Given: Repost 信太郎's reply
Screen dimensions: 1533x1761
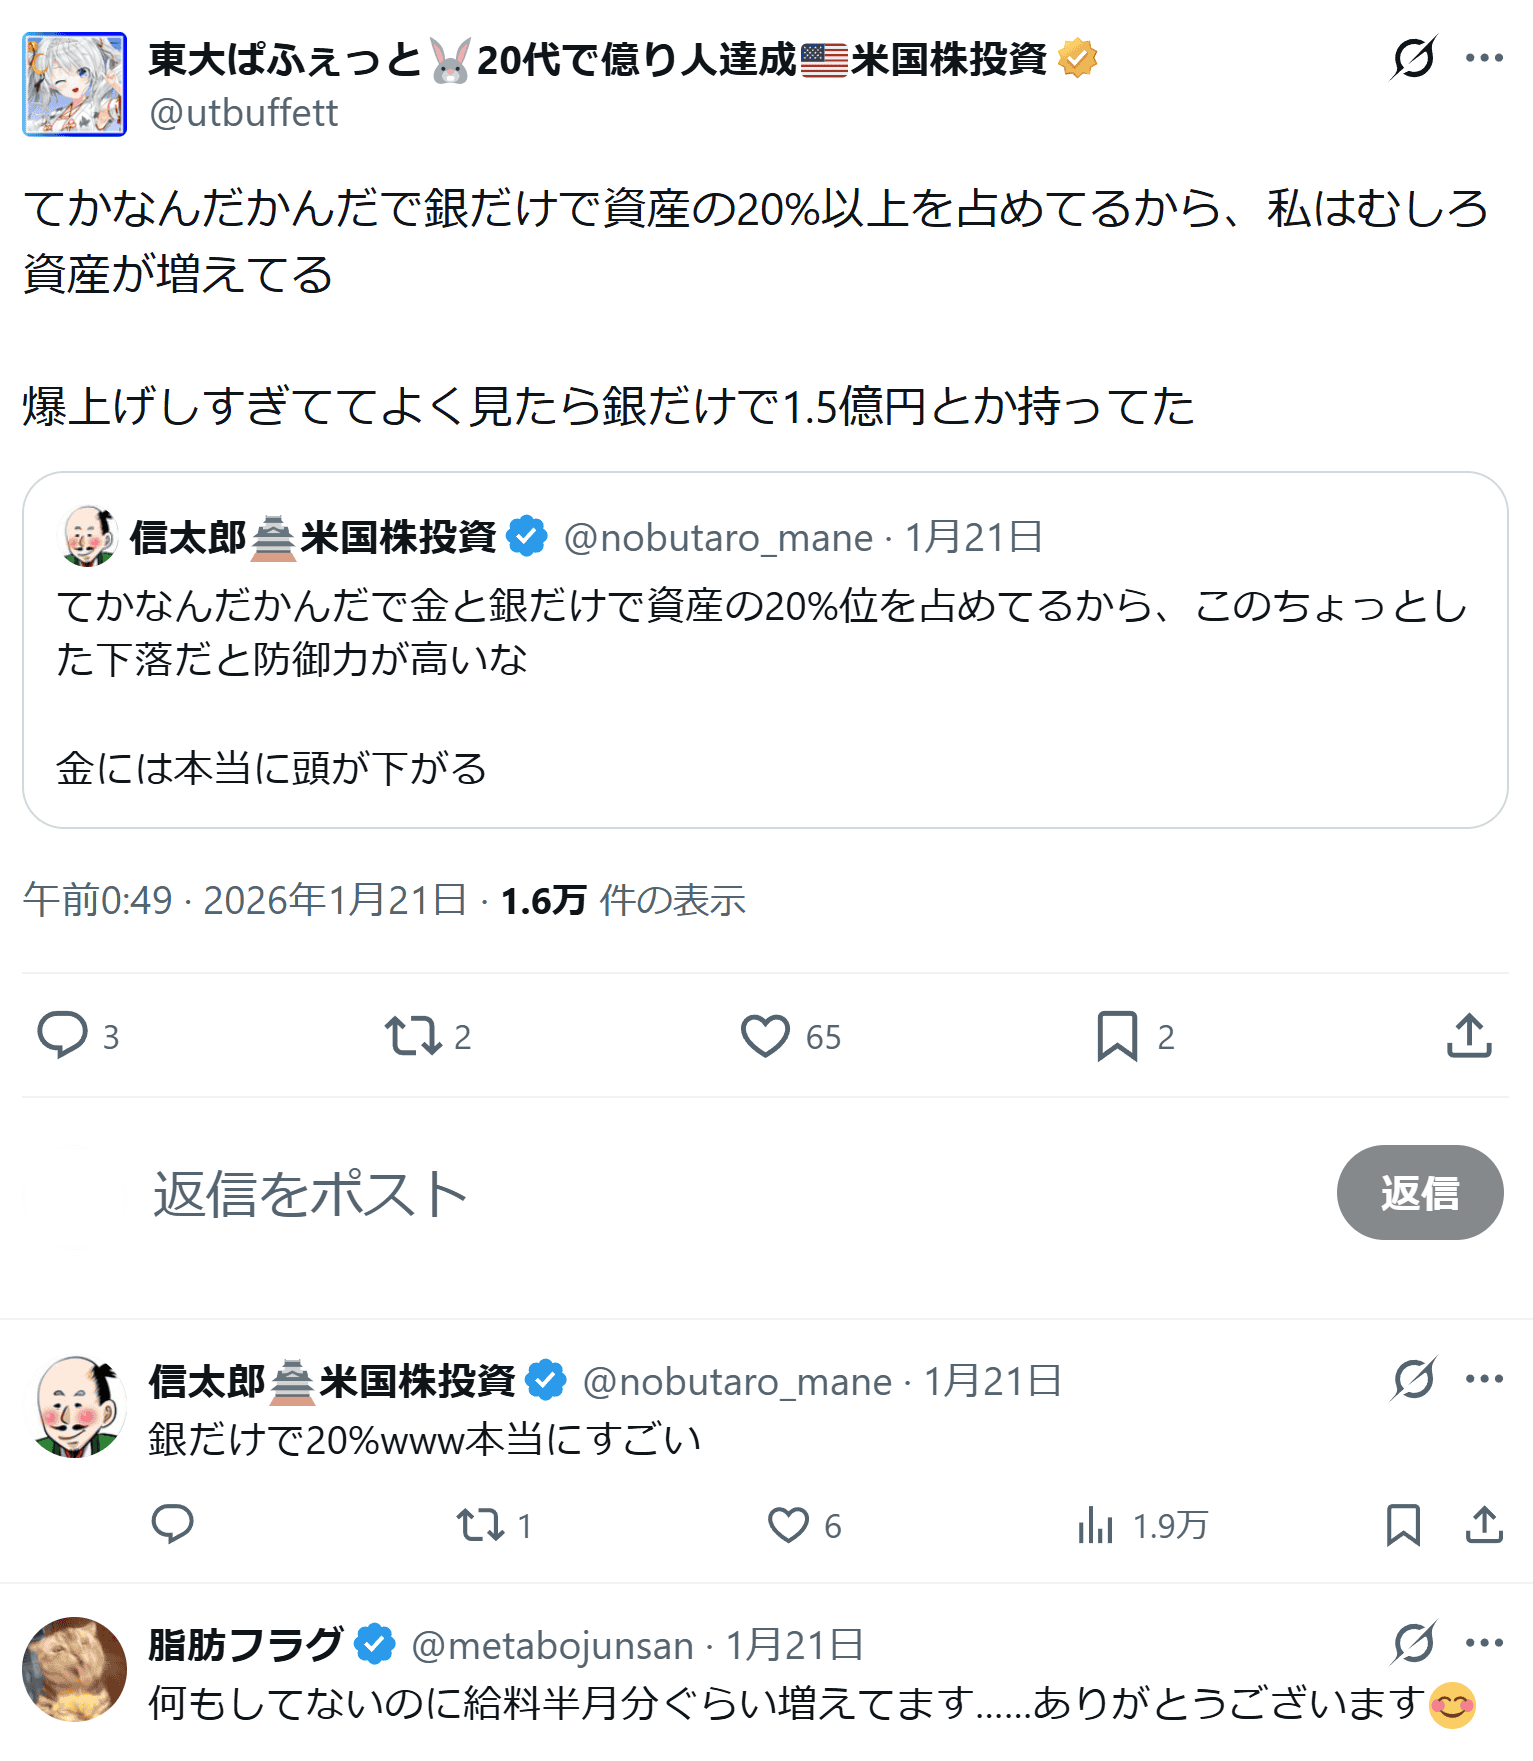Looking at the screenshot, I should tap(480, 1525).
